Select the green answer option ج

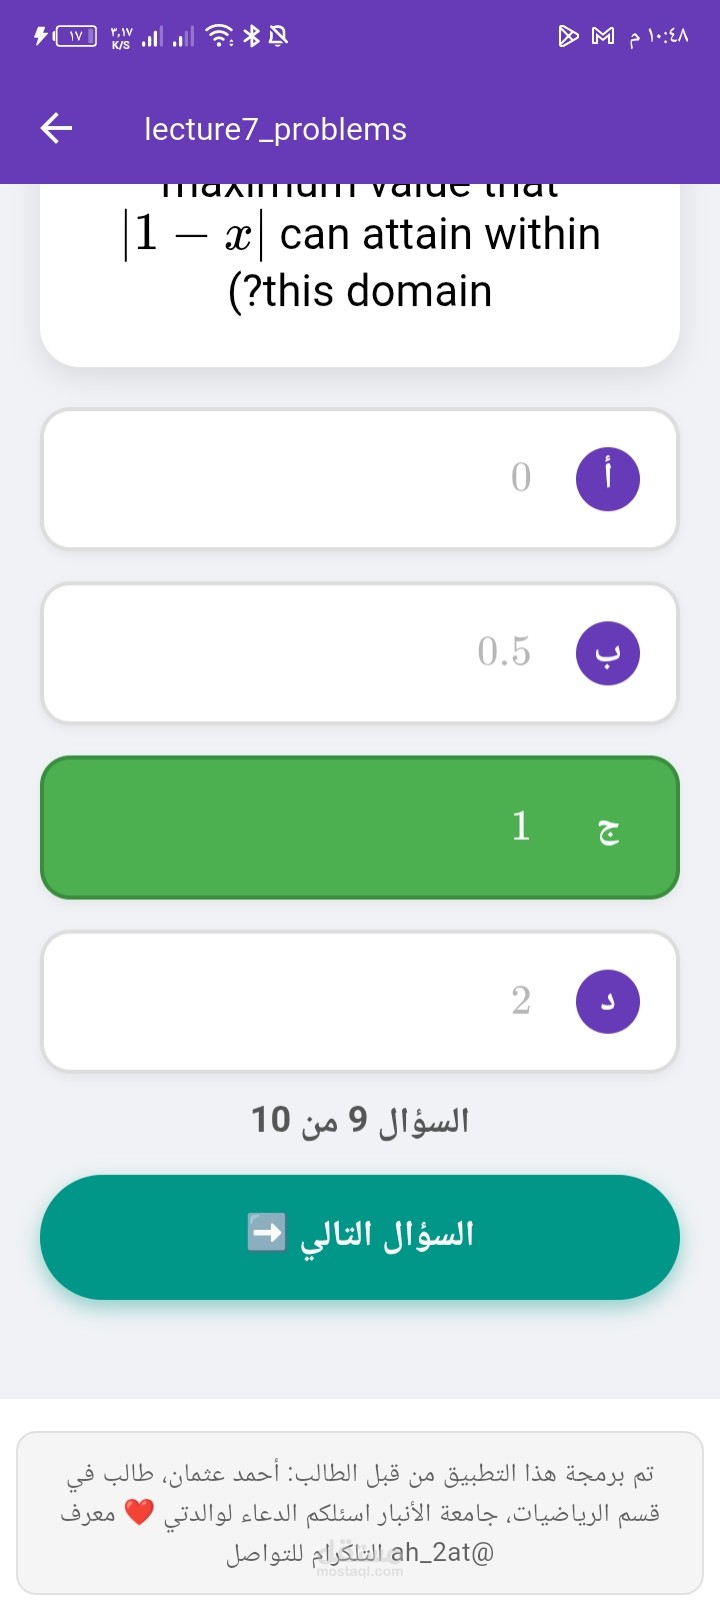click(x=360, y=827)
